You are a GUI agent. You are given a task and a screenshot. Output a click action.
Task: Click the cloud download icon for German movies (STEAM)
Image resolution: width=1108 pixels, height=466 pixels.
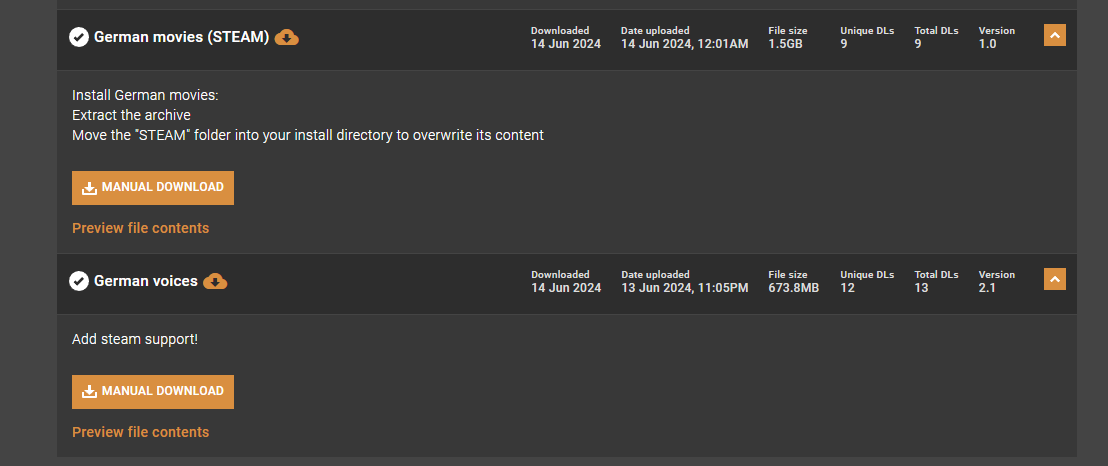287,37
